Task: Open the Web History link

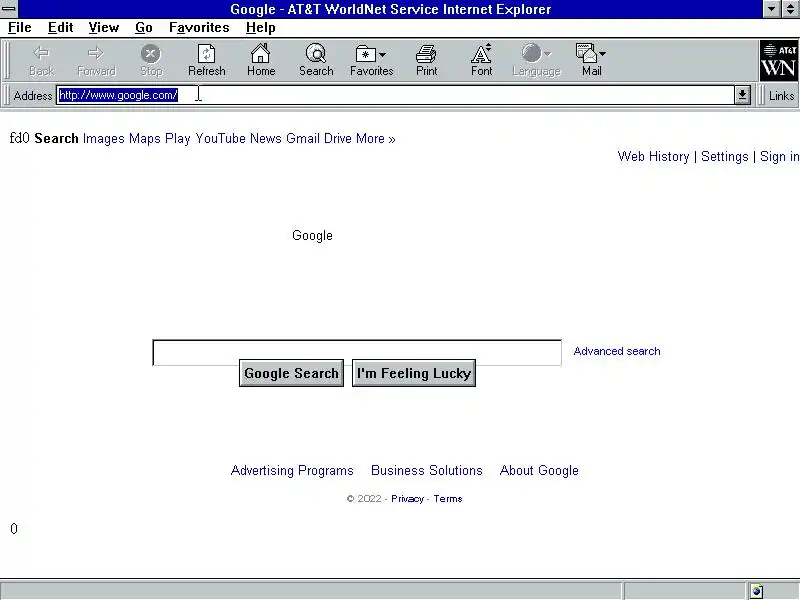Action: [x=654, y=157]
